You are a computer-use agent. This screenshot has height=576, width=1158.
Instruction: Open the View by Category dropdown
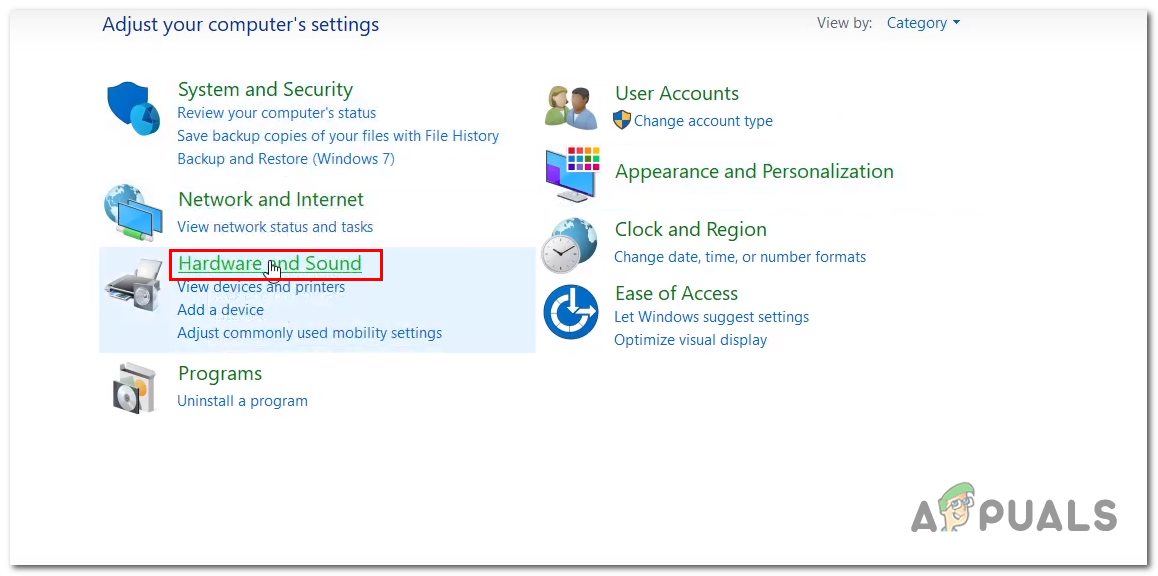tap(923, 23)
